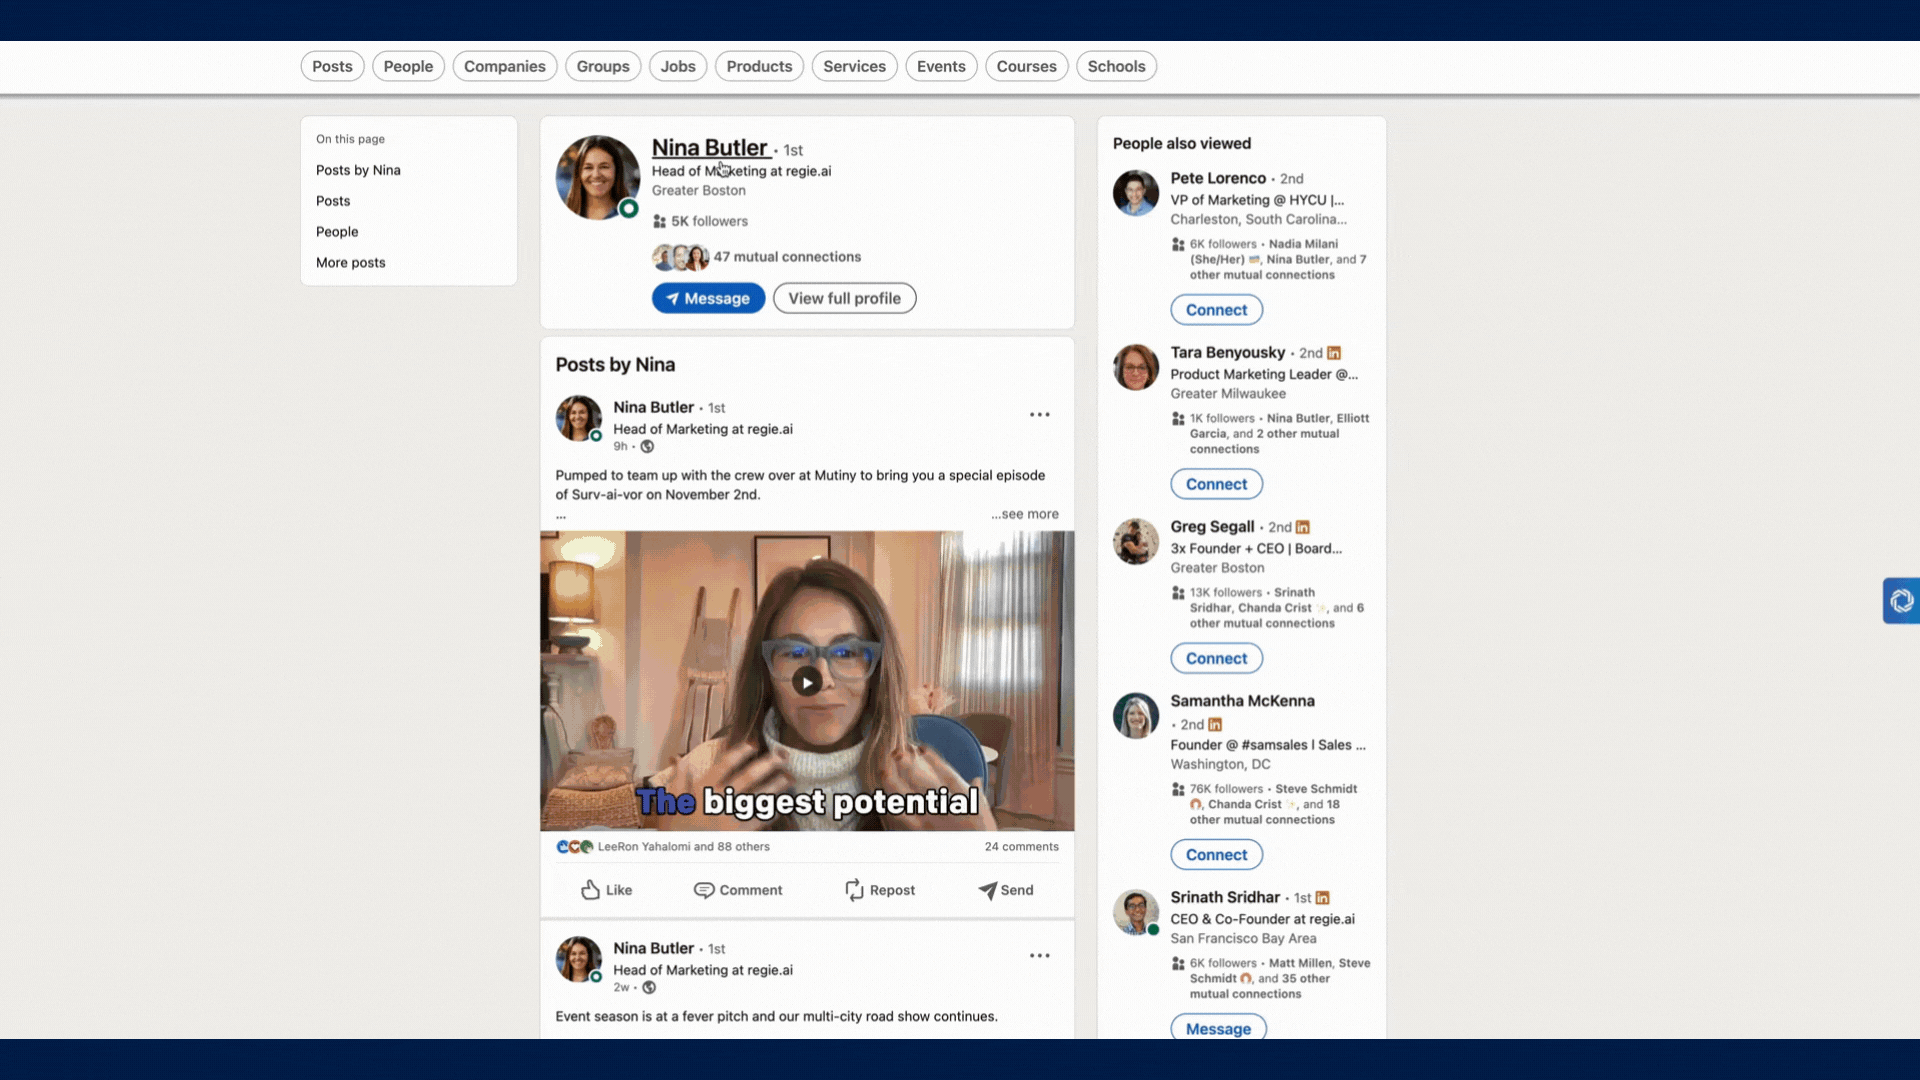Filter search results by Jobs
The image size is (1920, 1080).
[678, 66]
